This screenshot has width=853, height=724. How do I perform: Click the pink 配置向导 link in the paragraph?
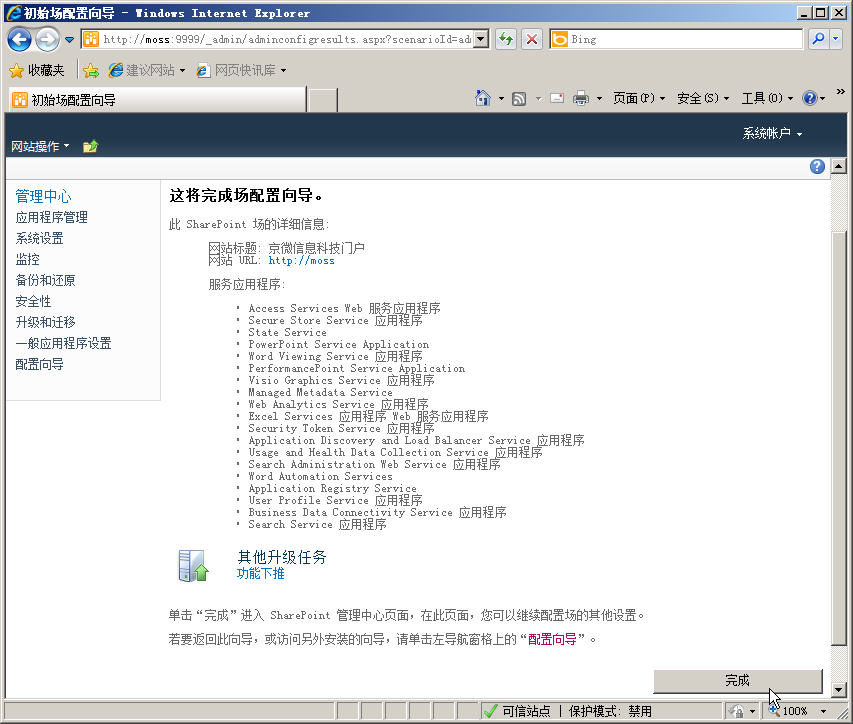[x=552, y=639]
